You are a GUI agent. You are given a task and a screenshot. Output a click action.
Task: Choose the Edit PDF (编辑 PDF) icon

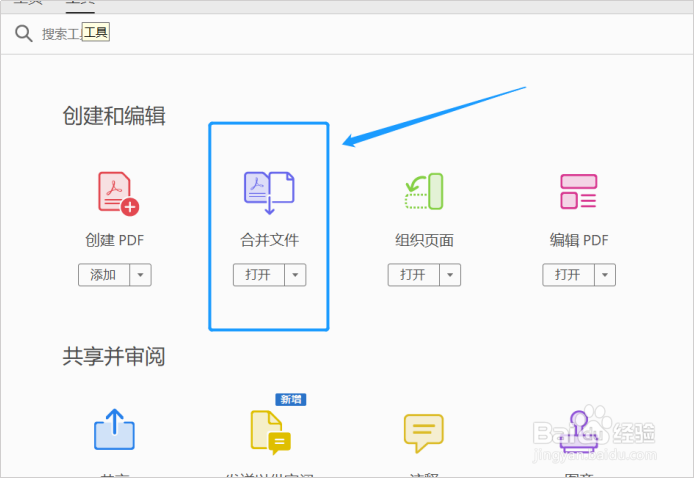coord(578,191)
